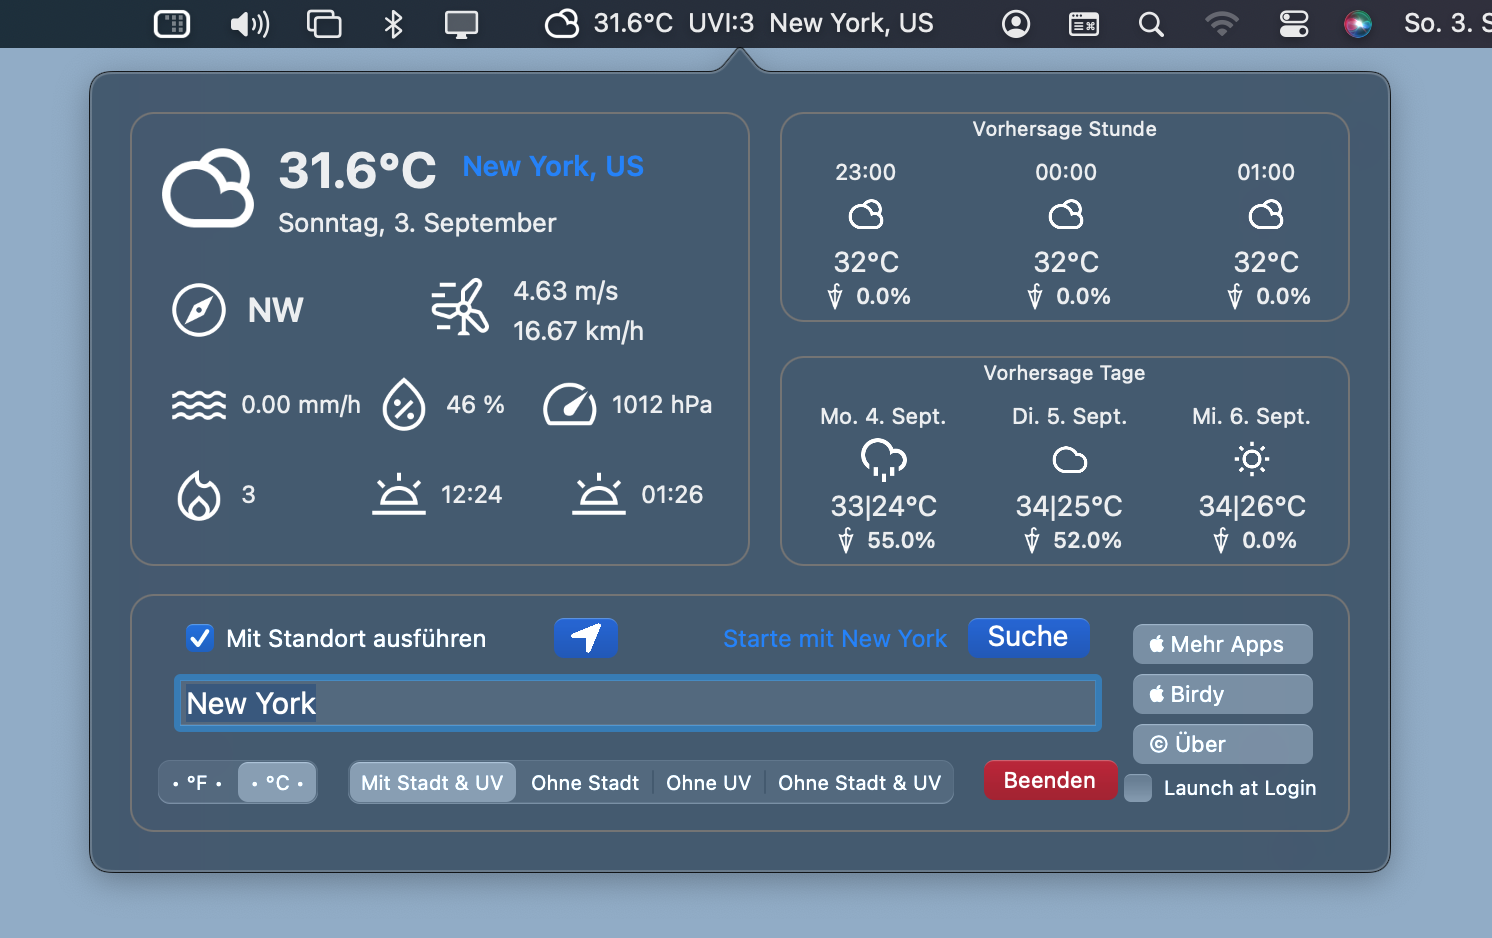Open the sound volume menu bar icon
1492x938 pixels.
[x=250, y=23]
